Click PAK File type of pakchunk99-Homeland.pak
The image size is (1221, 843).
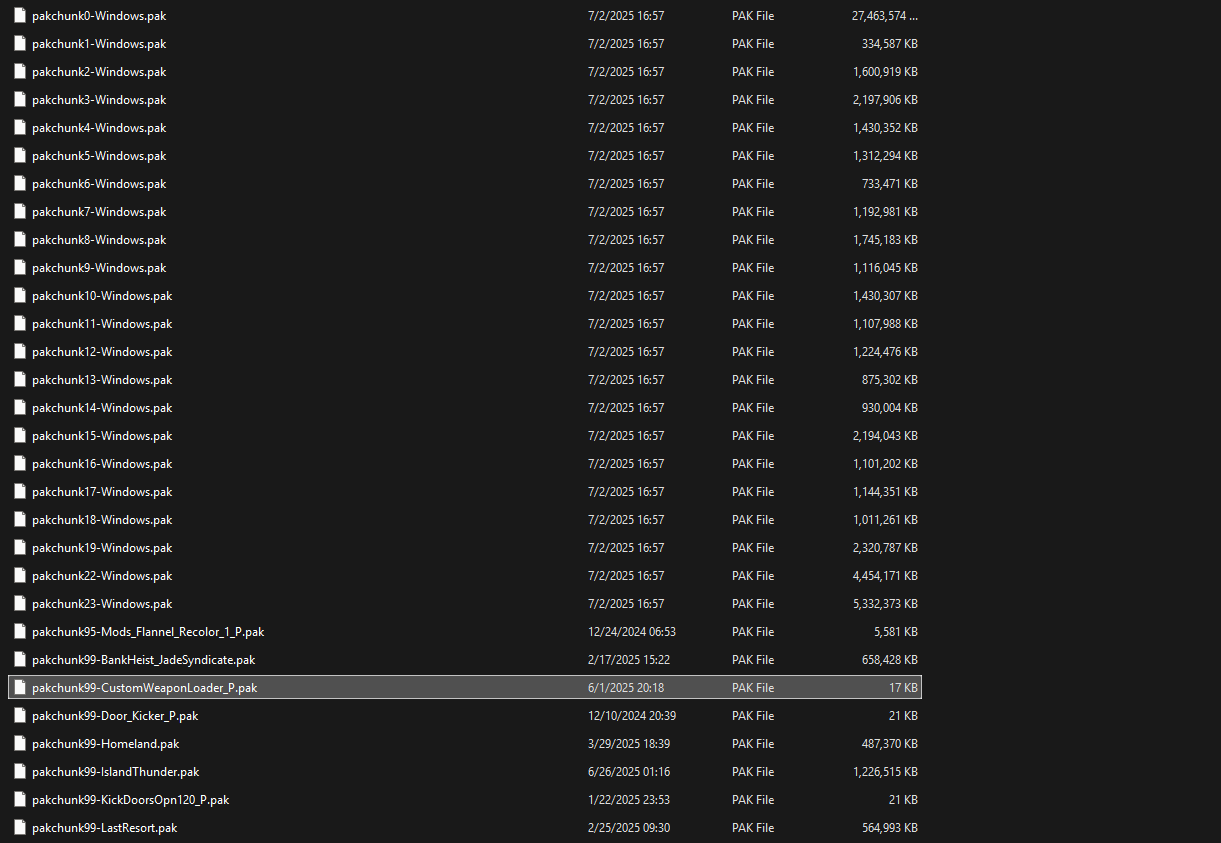click(753, 744)
